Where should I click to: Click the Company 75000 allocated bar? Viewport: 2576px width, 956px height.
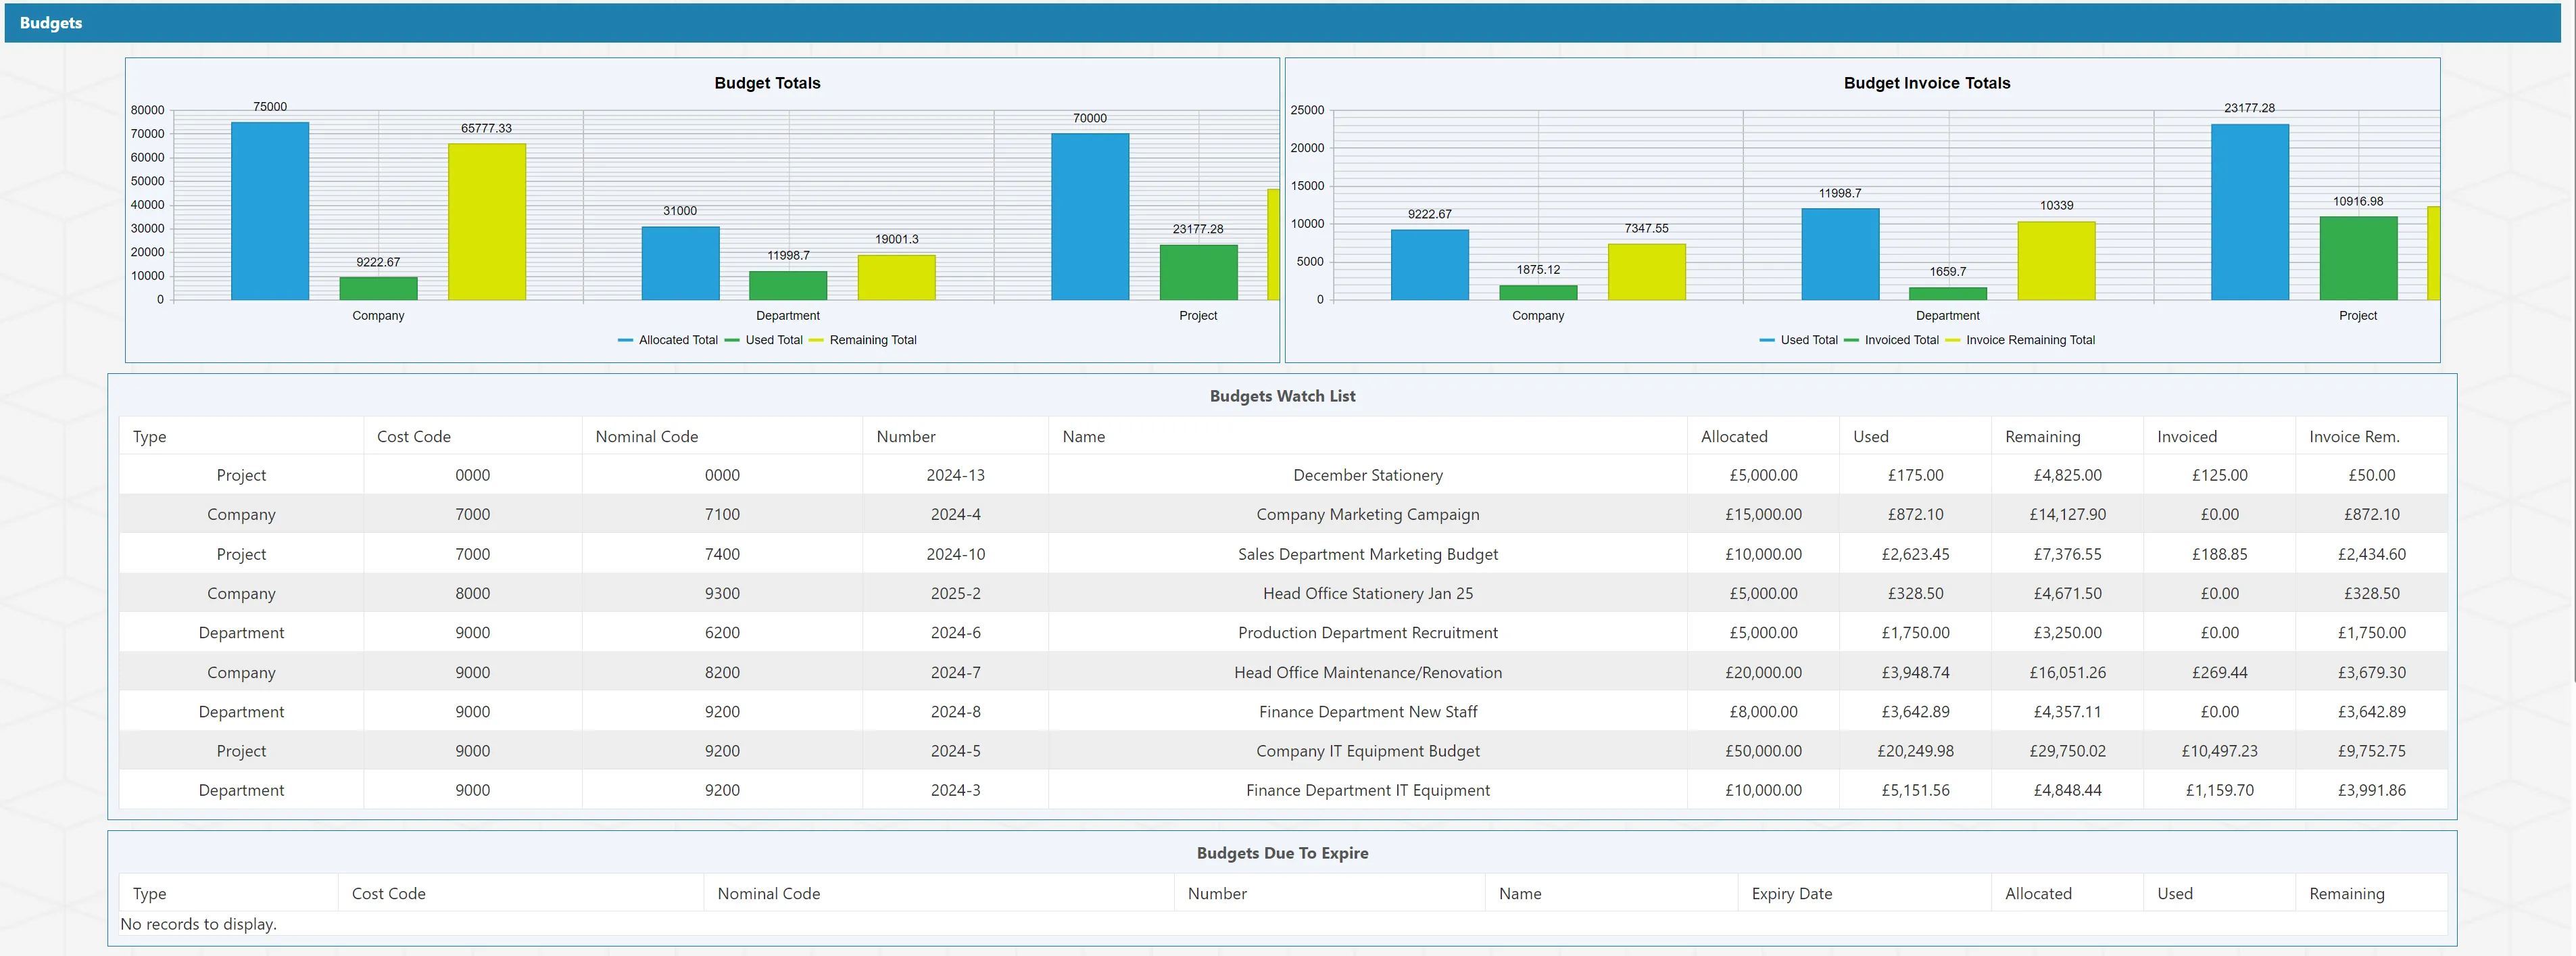click(270, 211)
